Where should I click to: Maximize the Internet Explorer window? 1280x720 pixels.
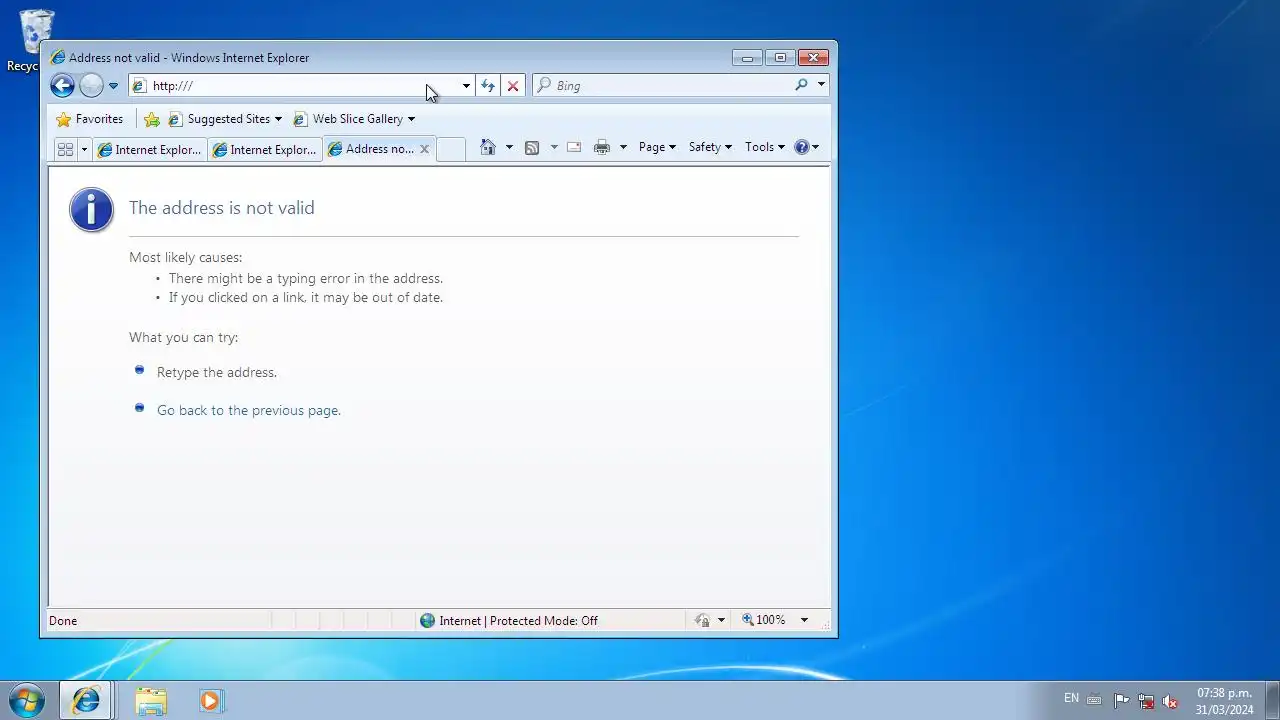point(780,58)
